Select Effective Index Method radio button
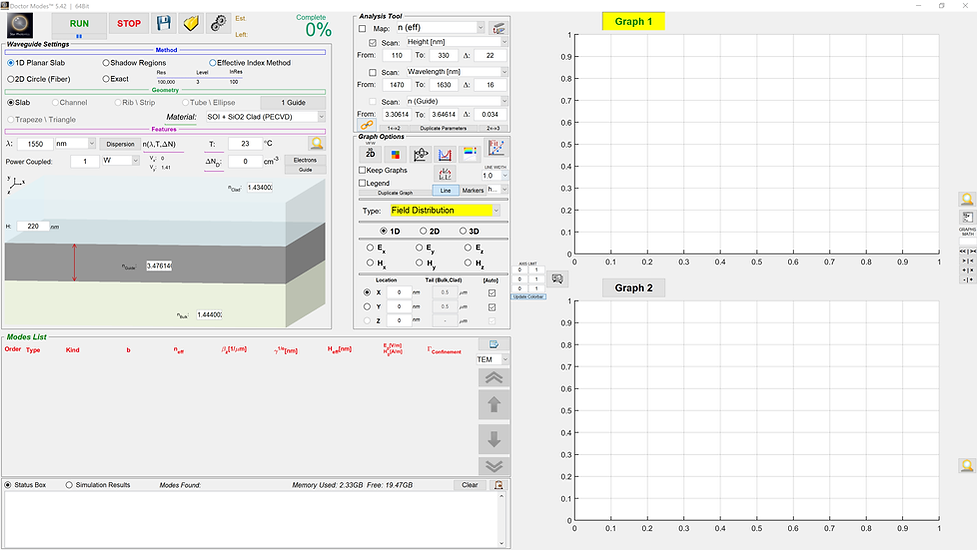This screenshot has width=977, height=550. [212, 63]
